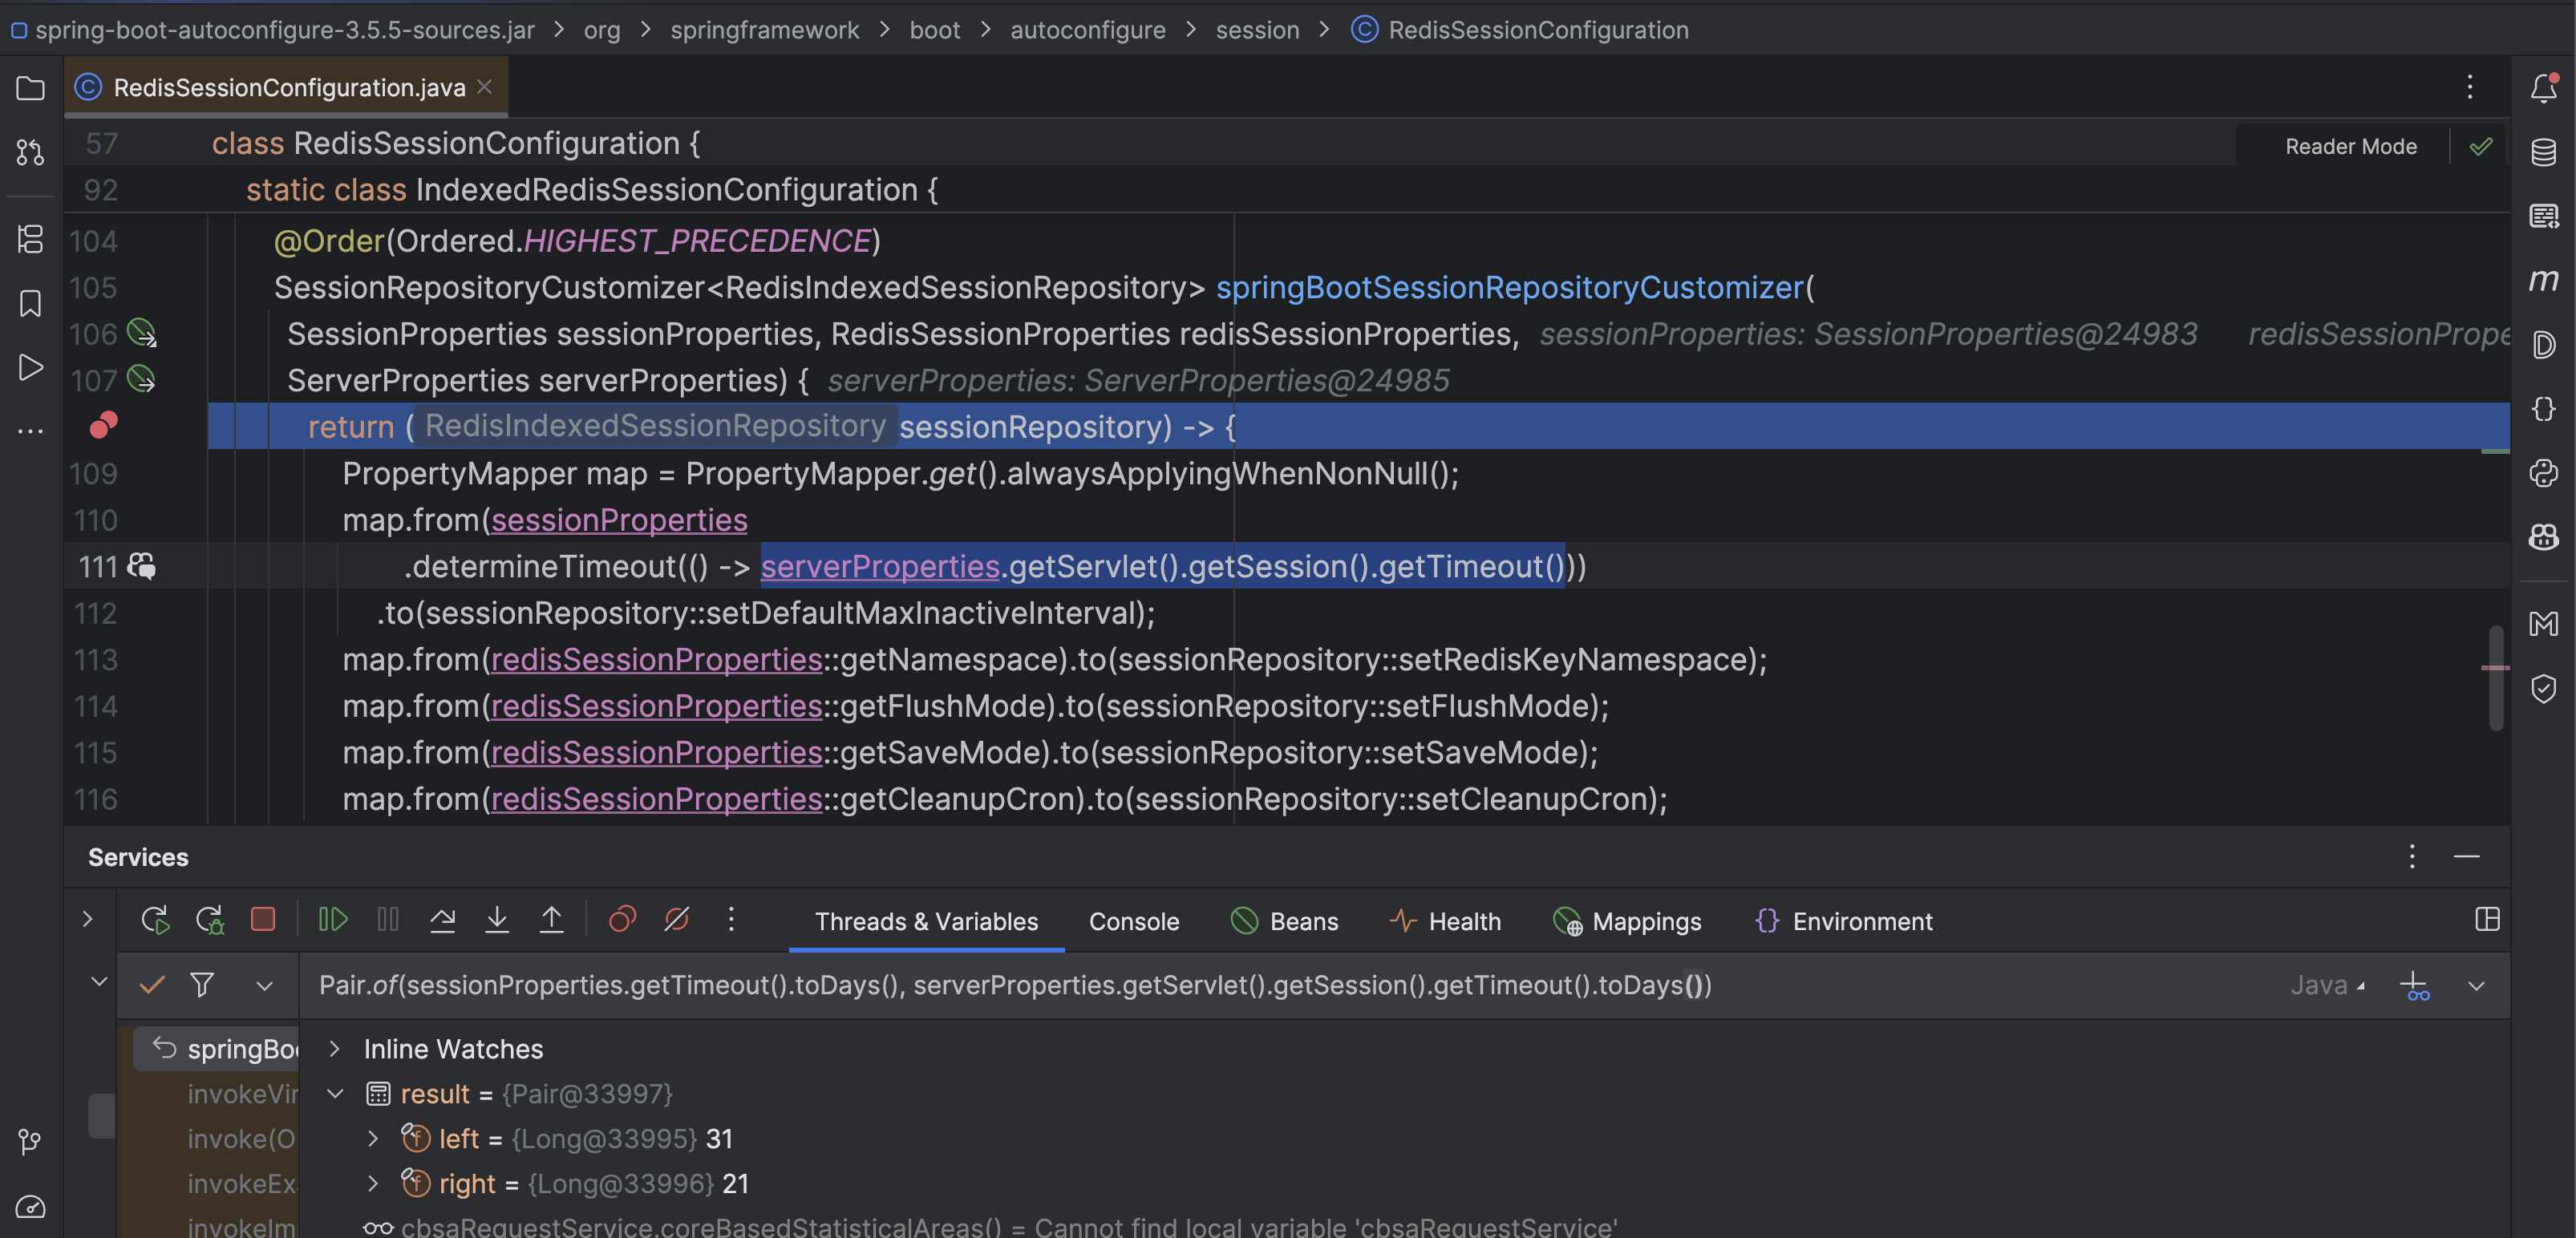Switch to the Mappings tab

point(1627,921)
